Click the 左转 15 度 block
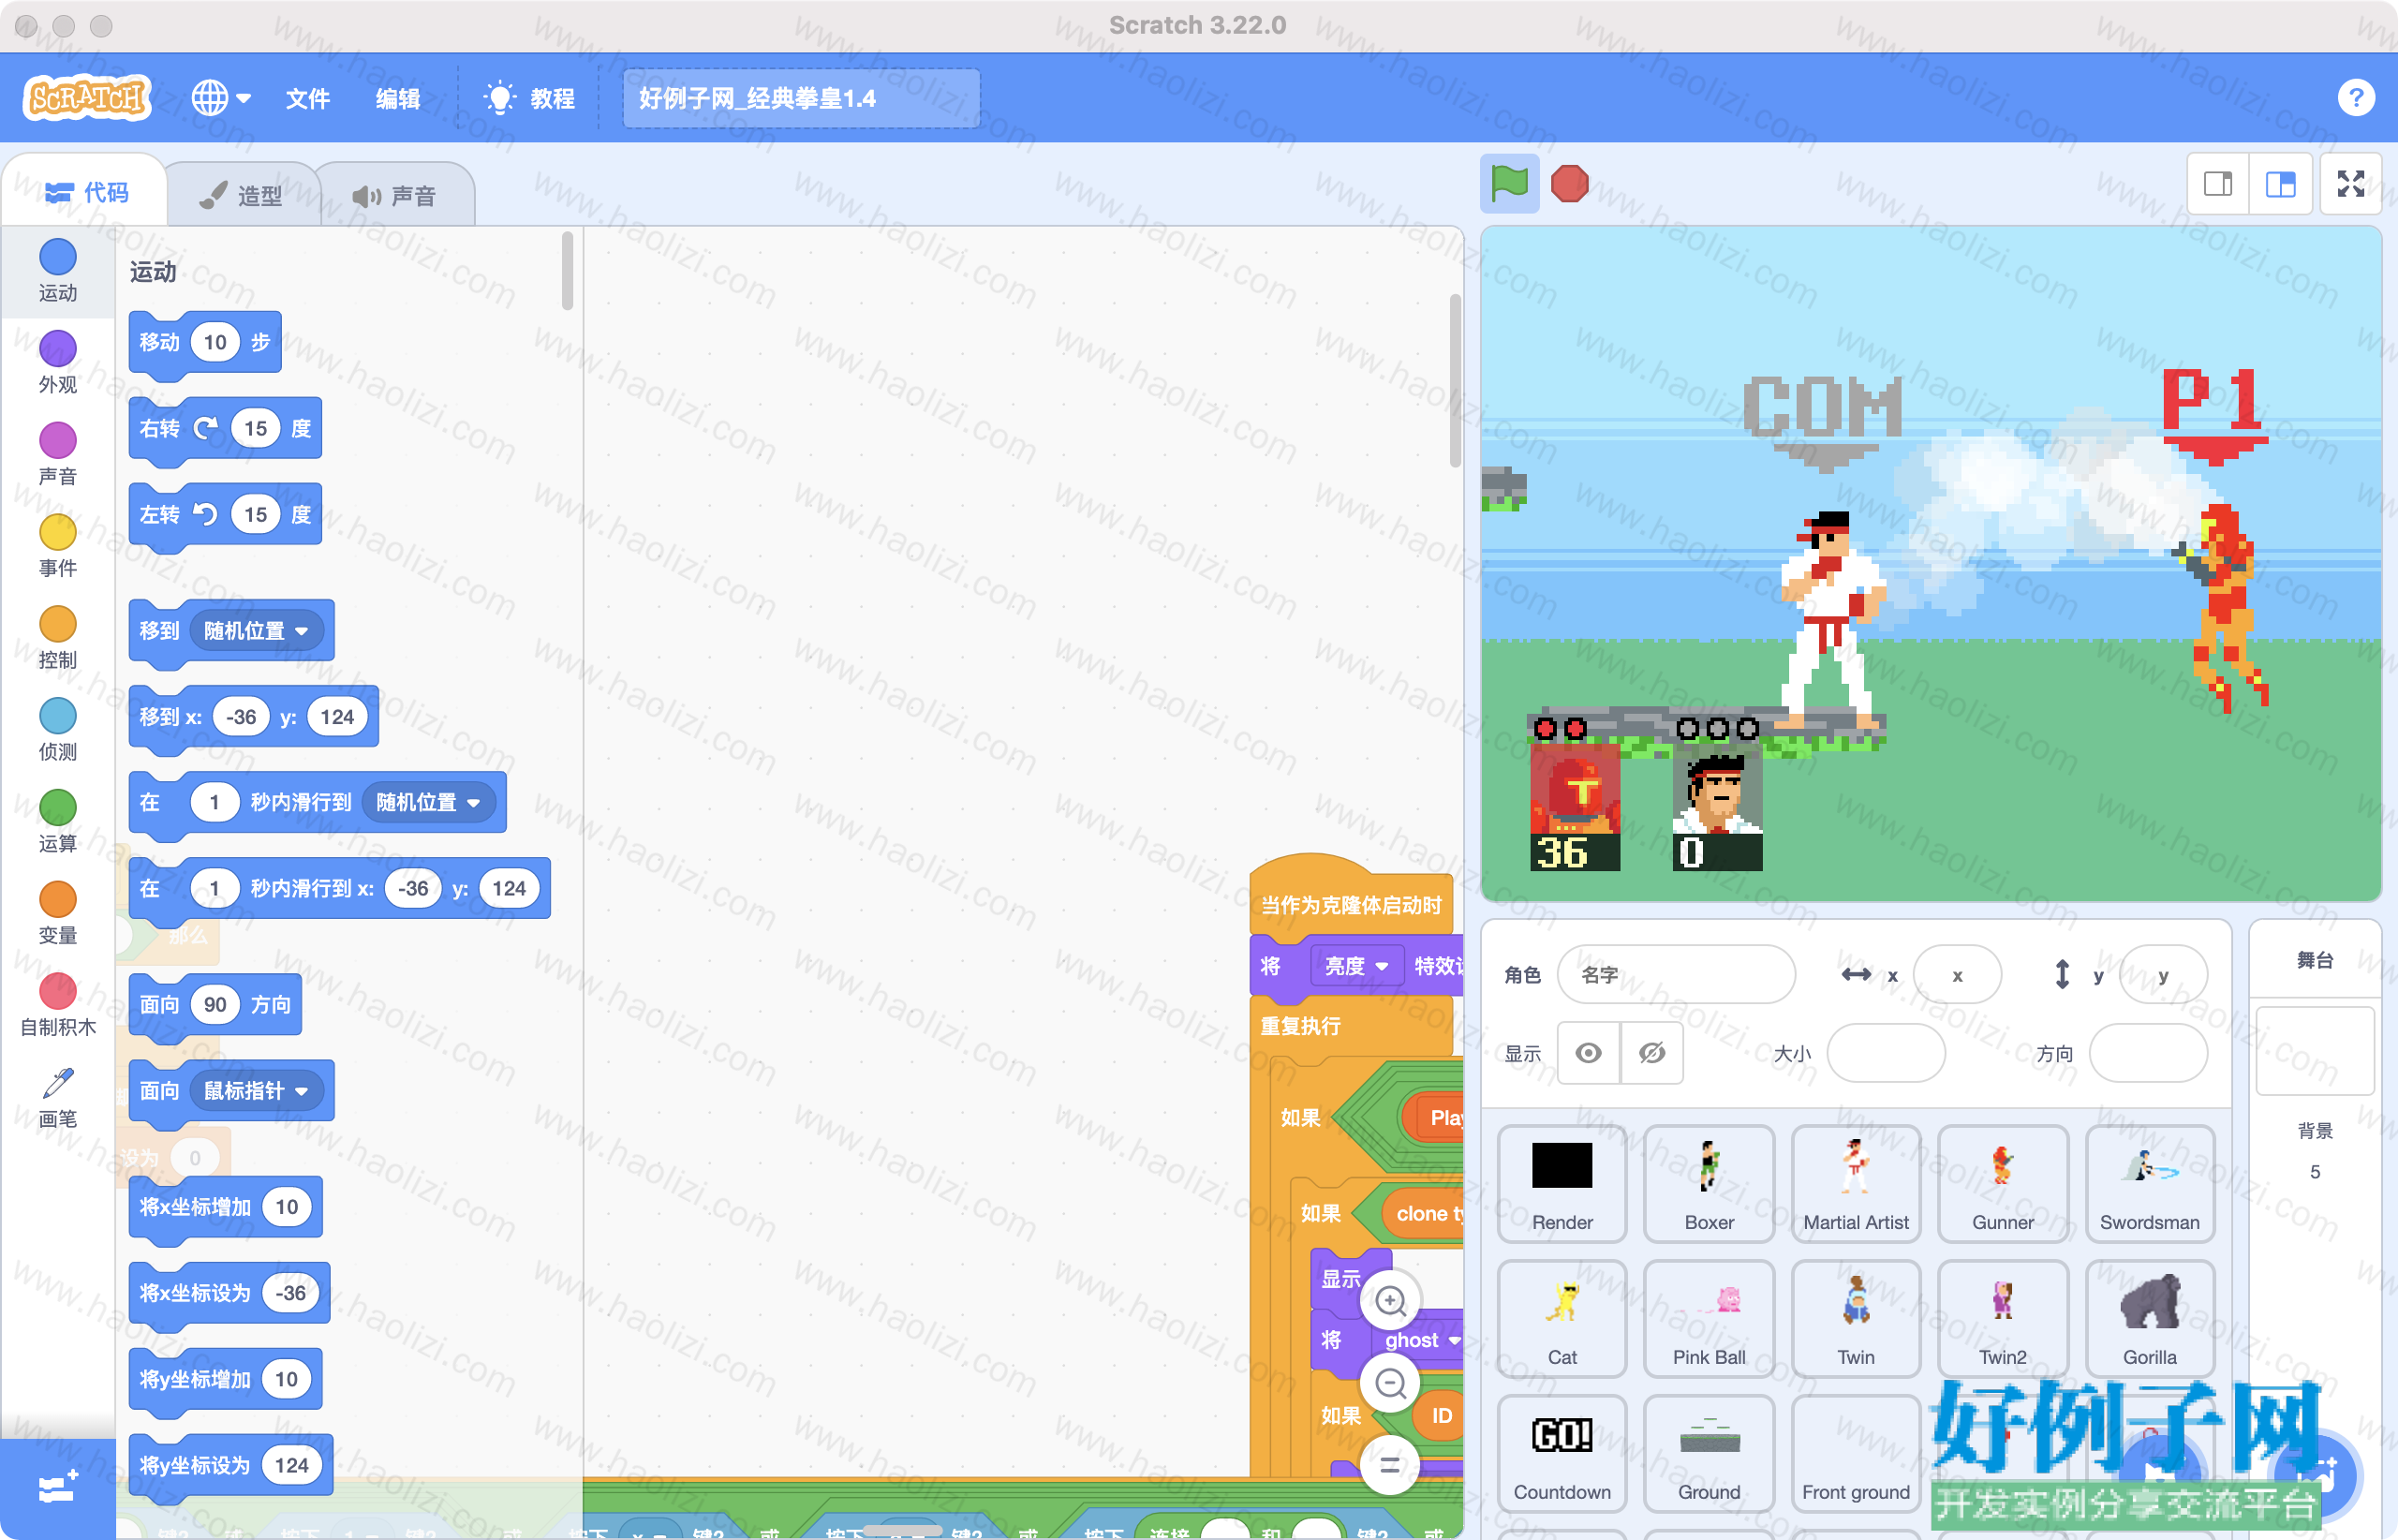The width and height of the screenshot is (2398, 1540). tap(225, 515)
